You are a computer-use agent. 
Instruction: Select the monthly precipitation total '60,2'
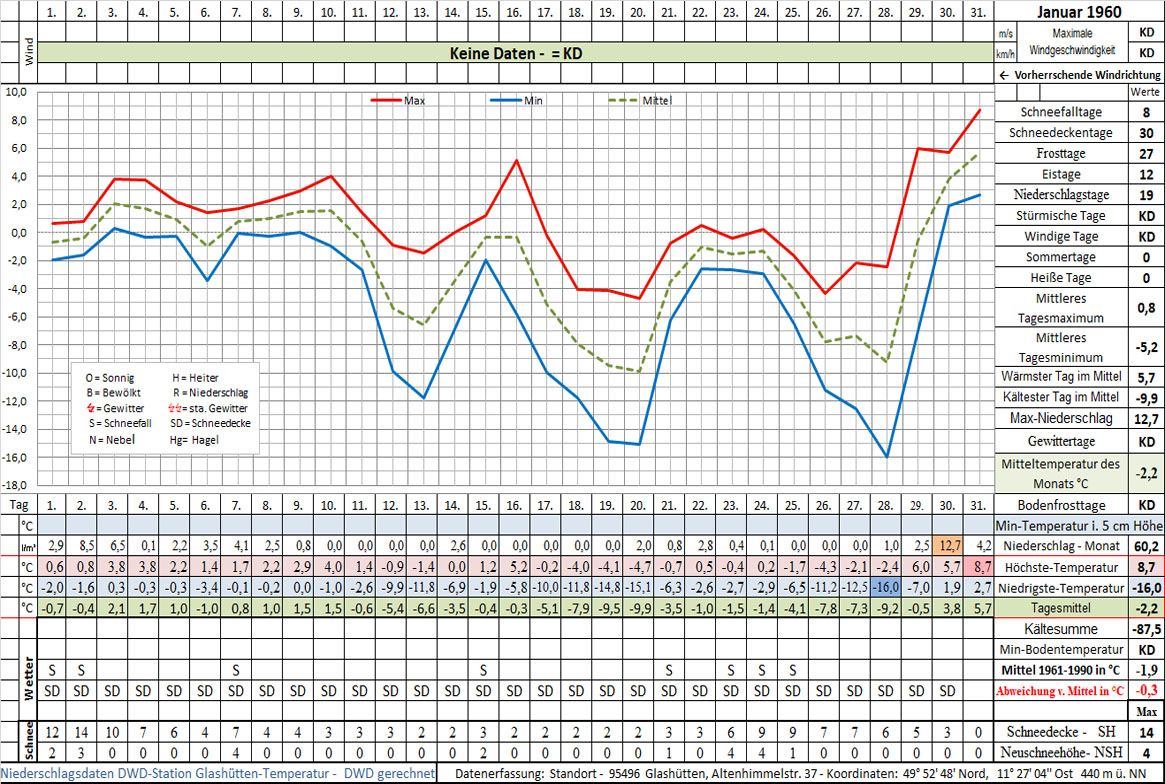(1146, 546)
